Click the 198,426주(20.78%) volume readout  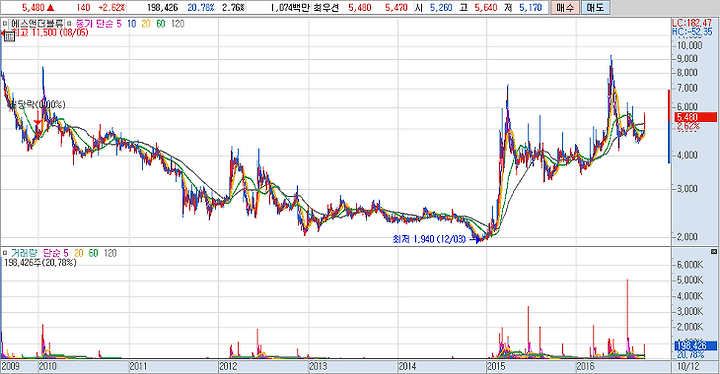40,263
